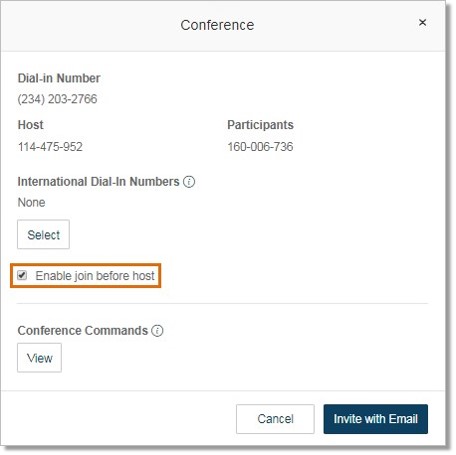
Task: Click the Conference title in header
Action: point(217,25)
